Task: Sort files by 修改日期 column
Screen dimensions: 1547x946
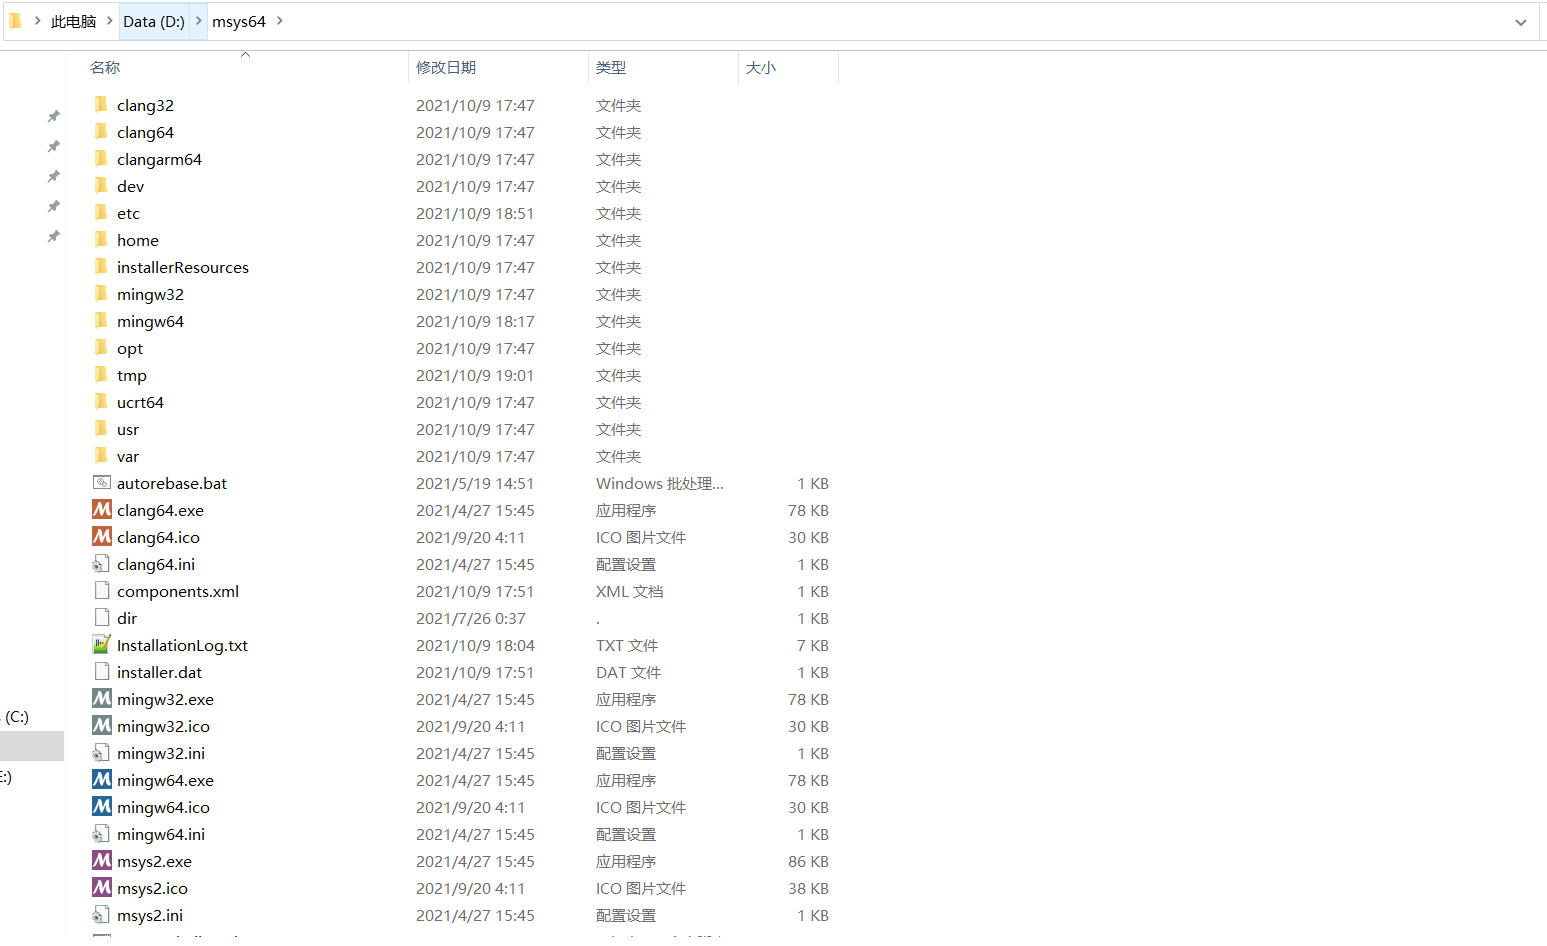Action: [x=446, y=67]
